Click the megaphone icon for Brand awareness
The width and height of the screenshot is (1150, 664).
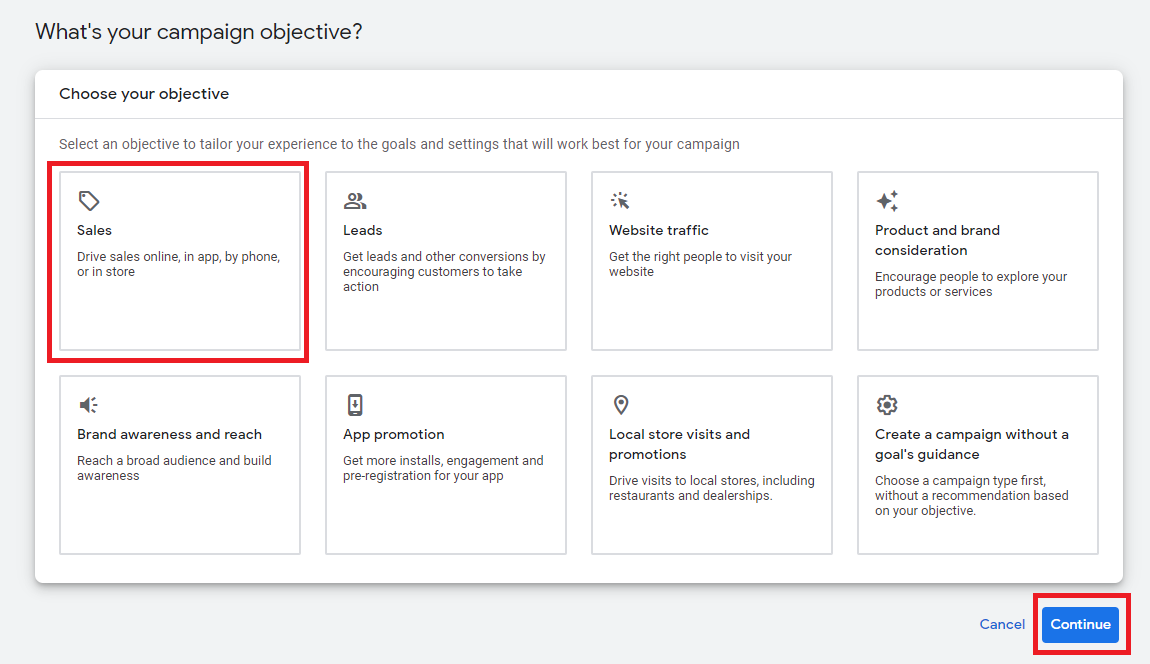tap(89, 404)
